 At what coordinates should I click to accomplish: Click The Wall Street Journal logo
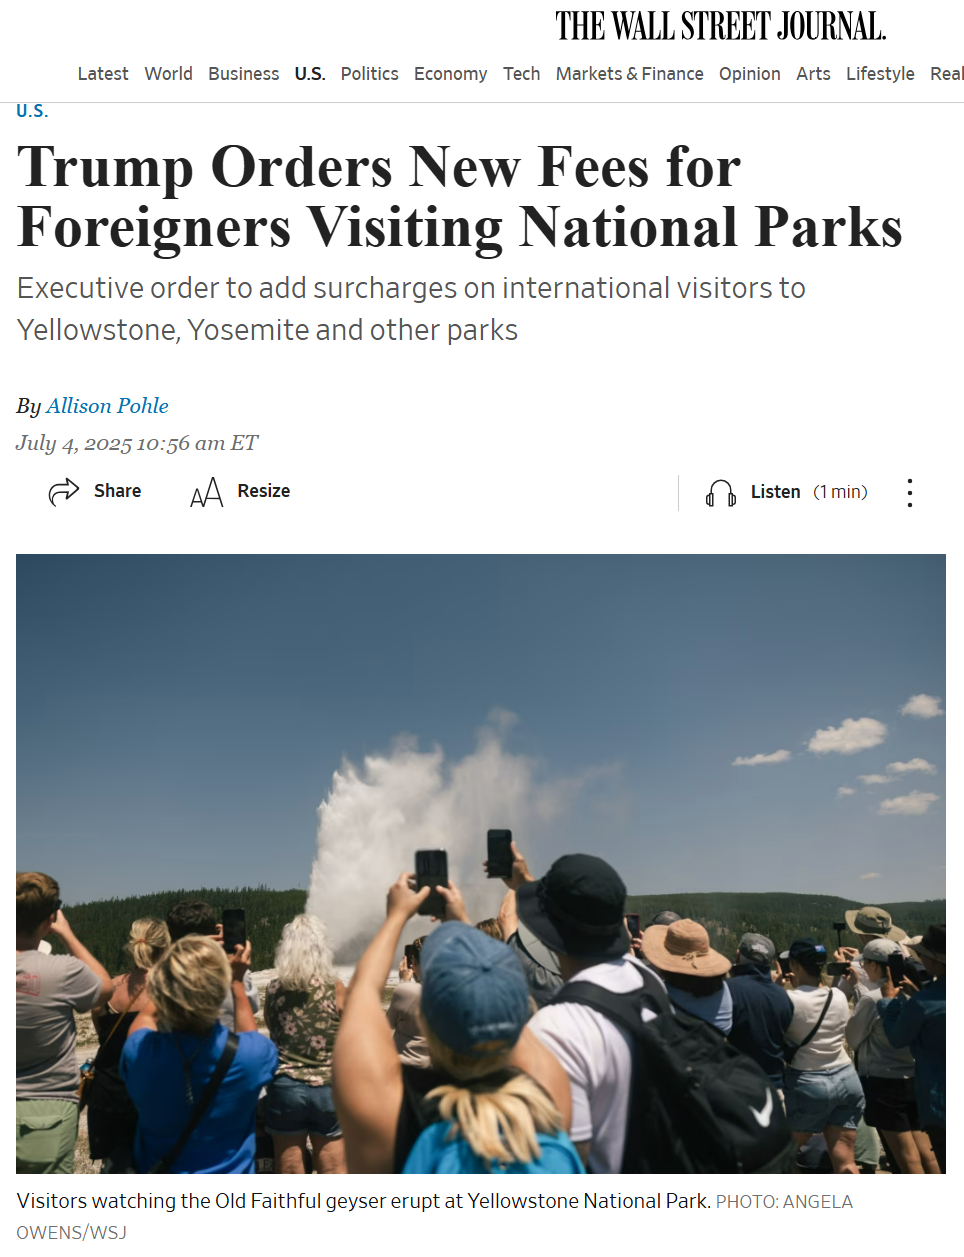[720, 26]
